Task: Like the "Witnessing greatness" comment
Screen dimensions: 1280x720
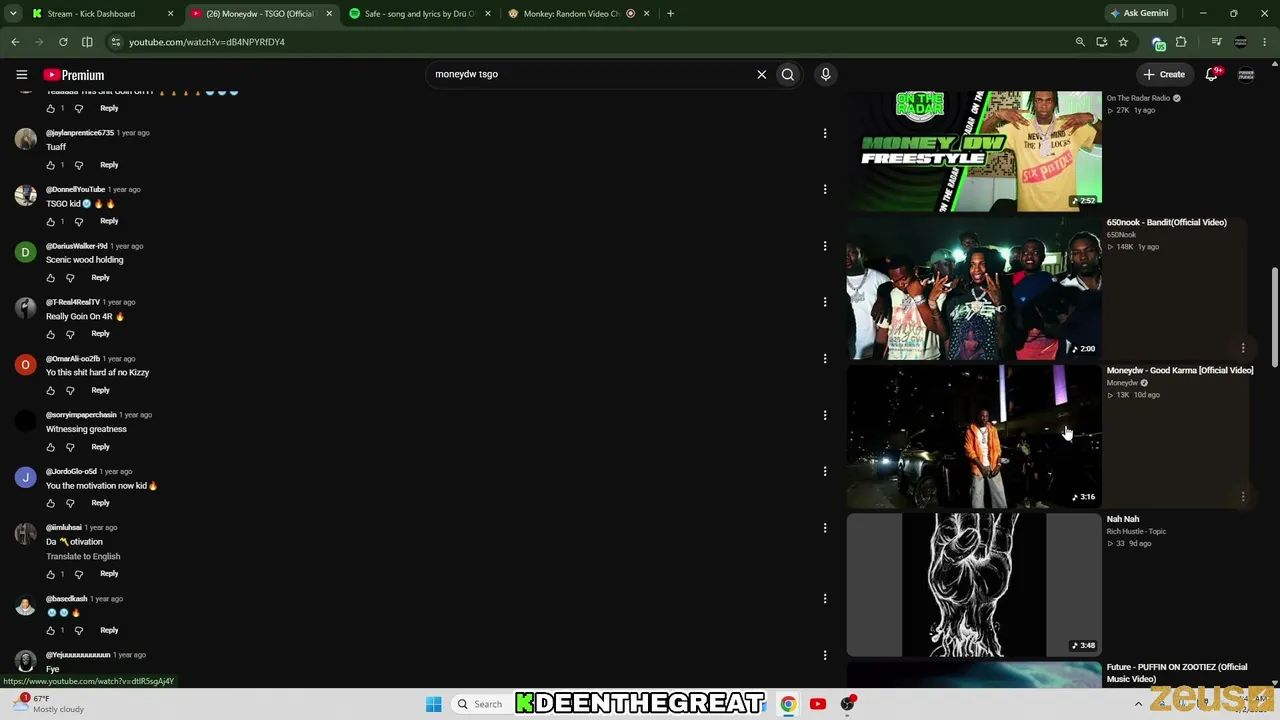Action: (x=51, y=447)
